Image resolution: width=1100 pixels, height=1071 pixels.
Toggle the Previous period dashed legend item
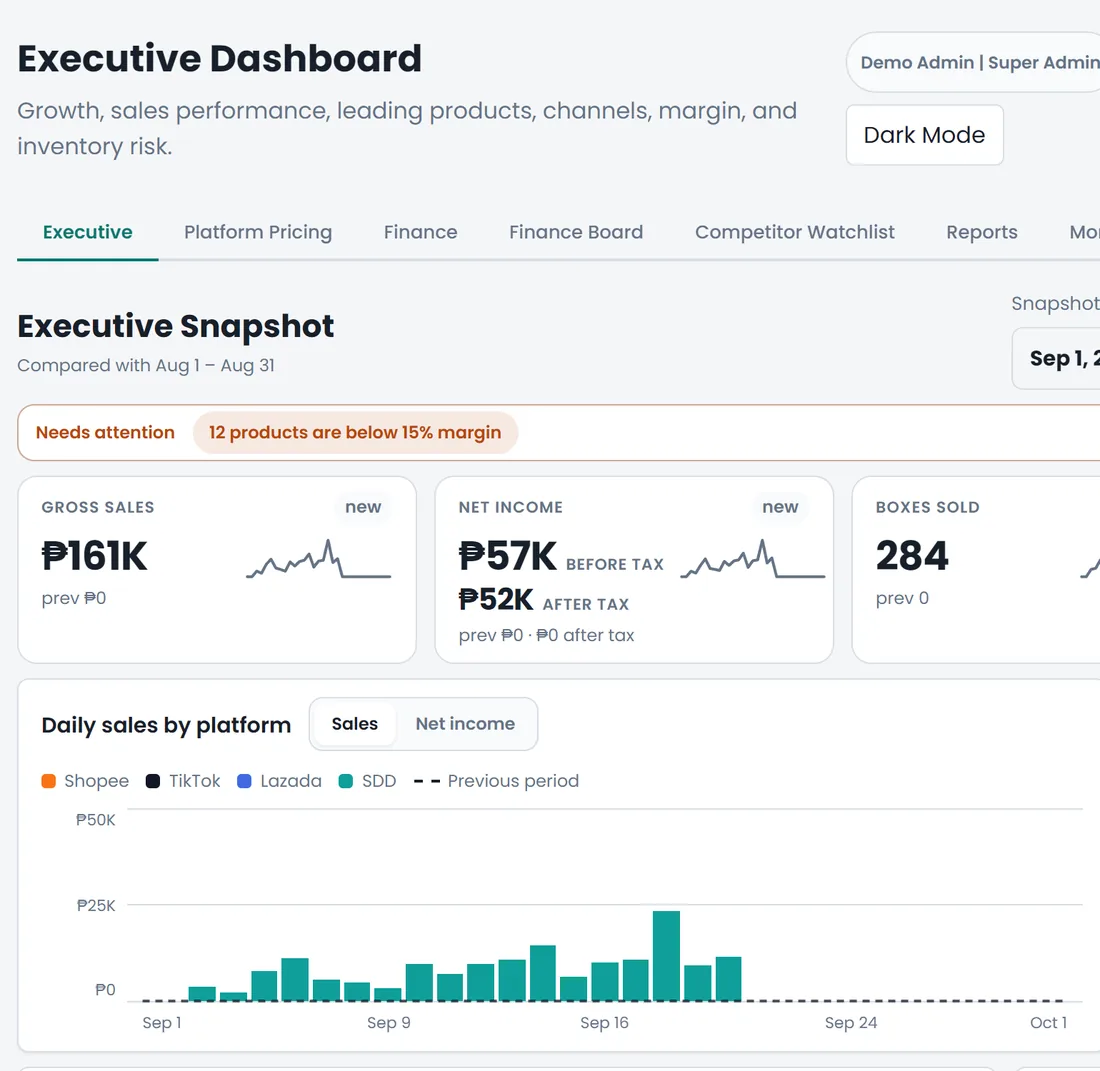[497, 781]
